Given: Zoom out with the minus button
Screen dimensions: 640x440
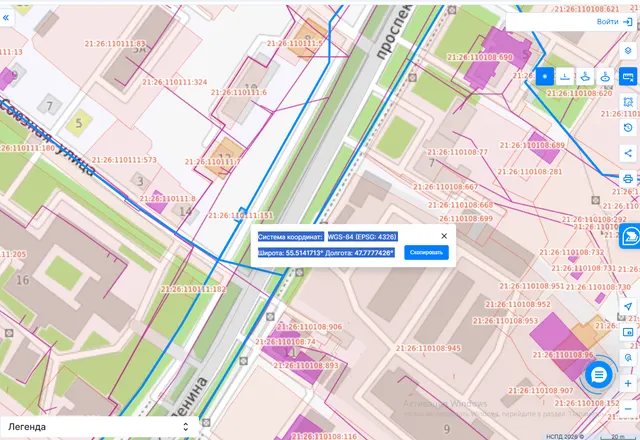Looking at the screenshot, I should (x=628, y=409).
